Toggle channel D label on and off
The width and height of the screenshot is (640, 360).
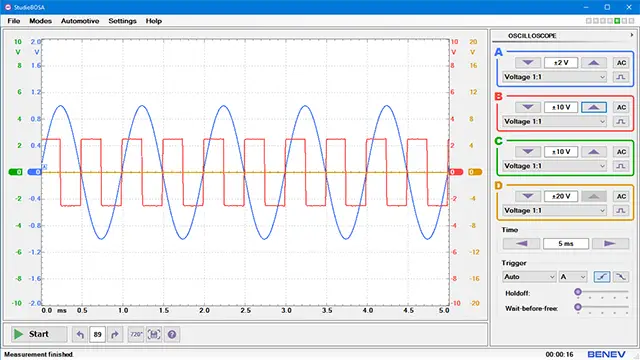498,186
